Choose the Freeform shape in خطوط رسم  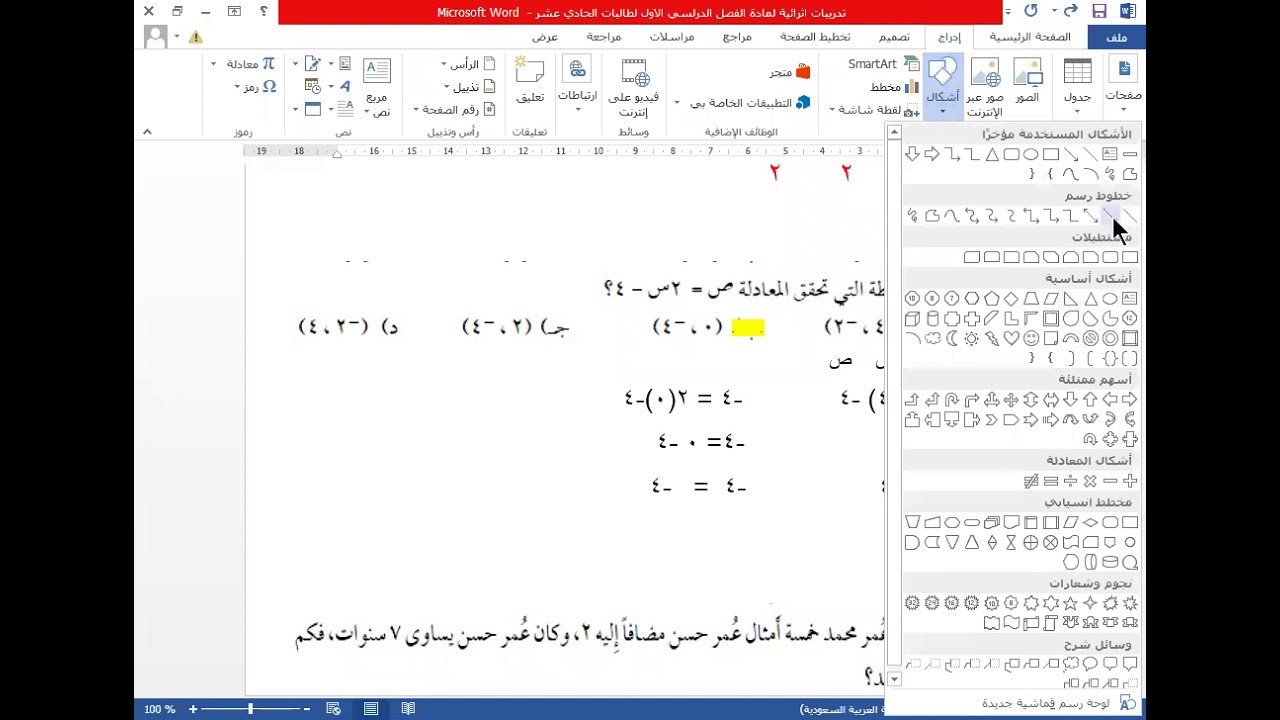[932, 216]
